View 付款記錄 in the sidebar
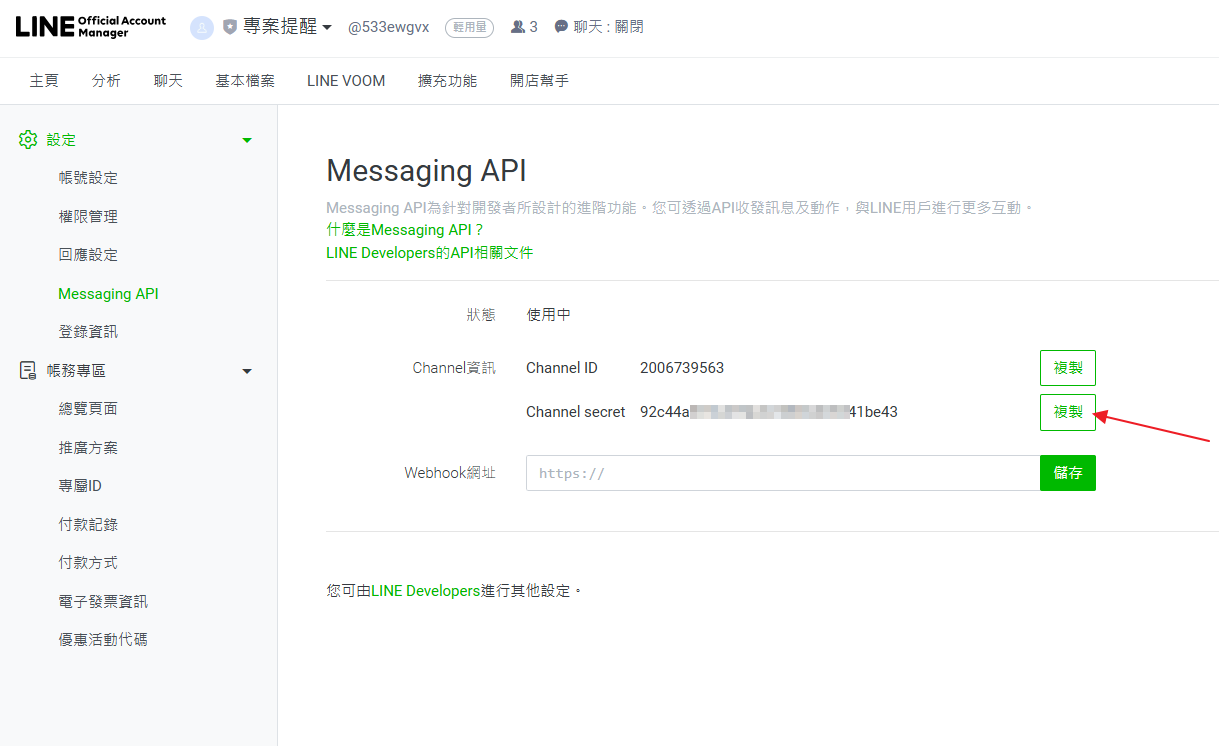 point(88,525)
